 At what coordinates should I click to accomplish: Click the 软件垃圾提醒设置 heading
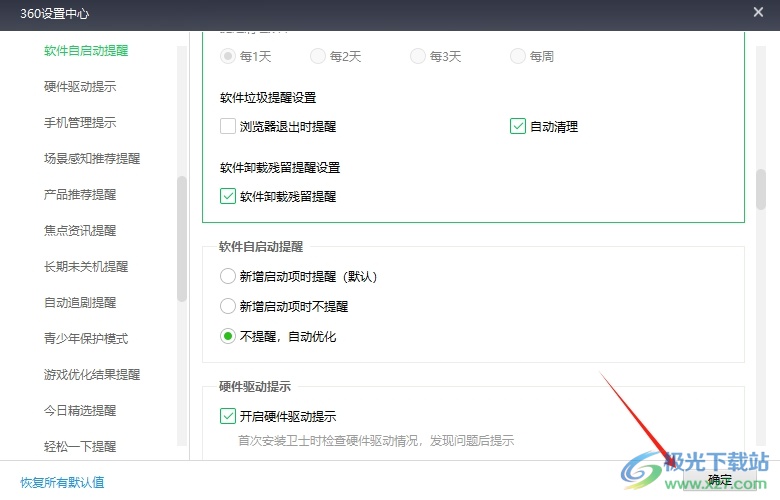268,98
